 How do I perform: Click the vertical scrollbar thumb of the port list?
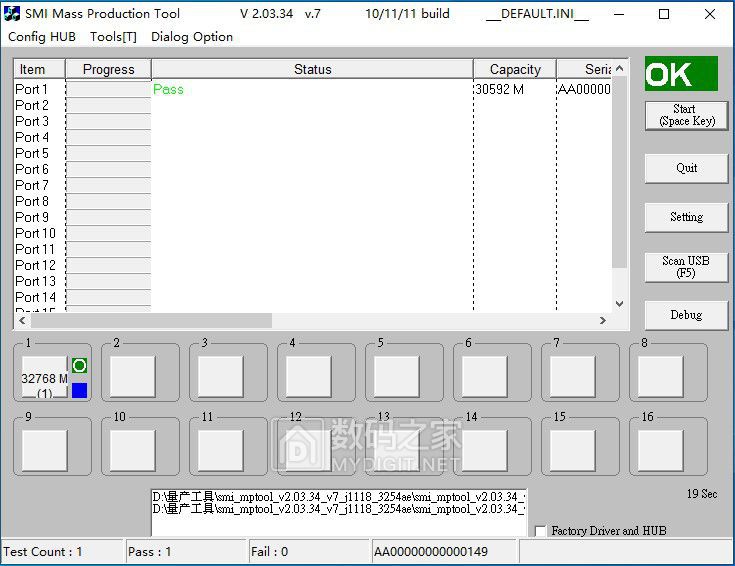(620, 173)
